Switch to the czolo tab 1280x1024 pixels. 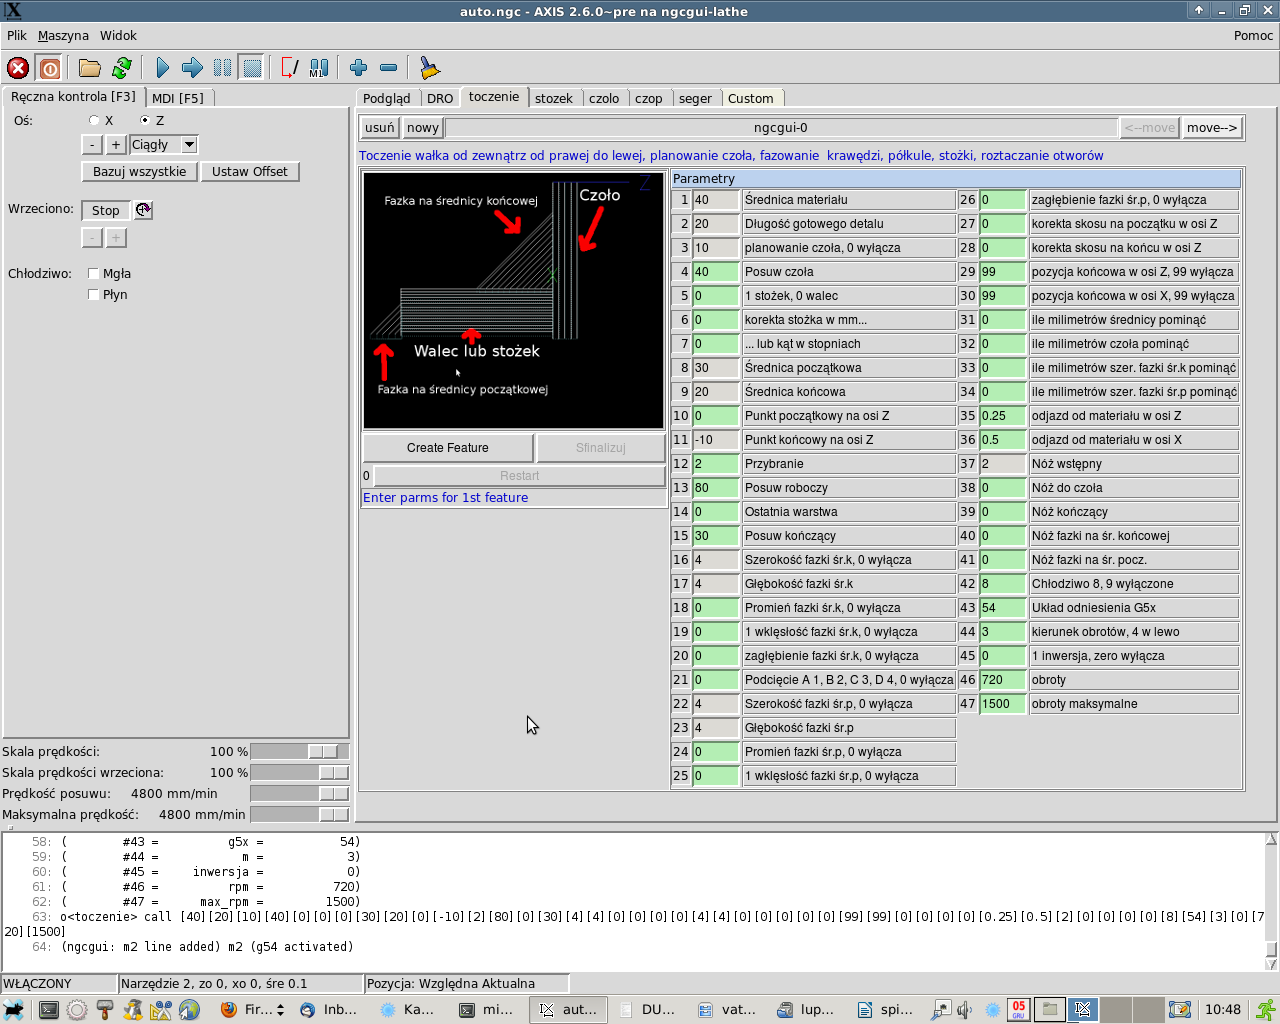(604, 98)
